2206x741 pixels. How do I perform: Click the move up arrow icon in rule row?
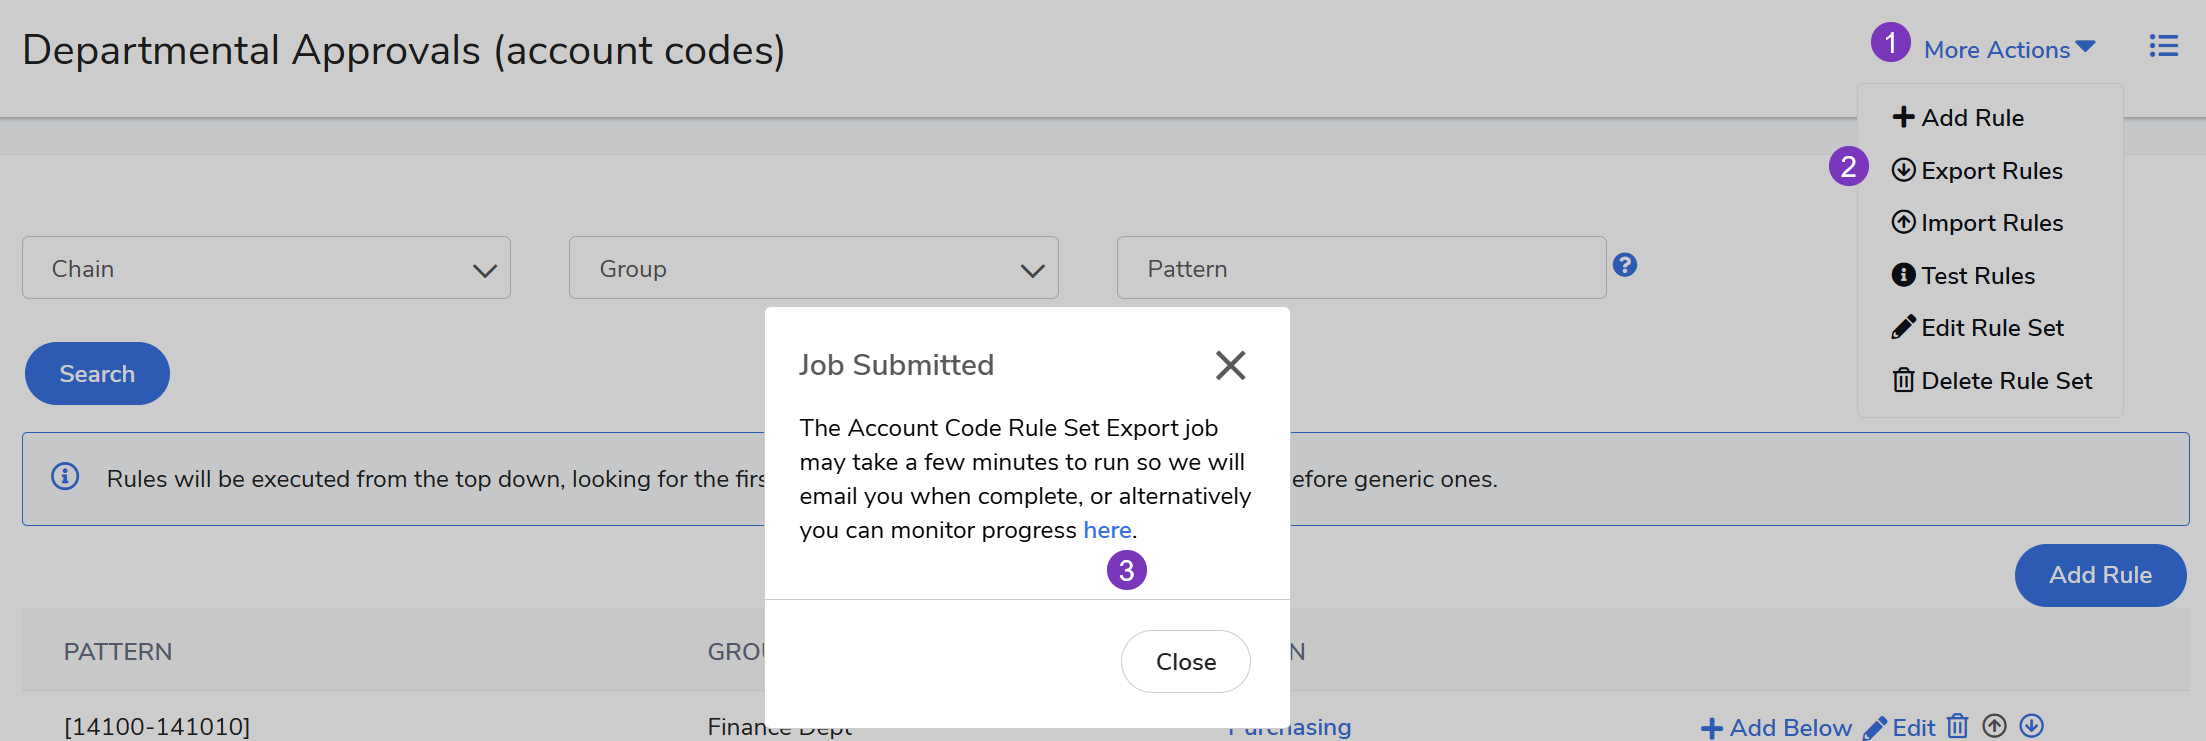pyautogui.click(x=1995, y=726)
